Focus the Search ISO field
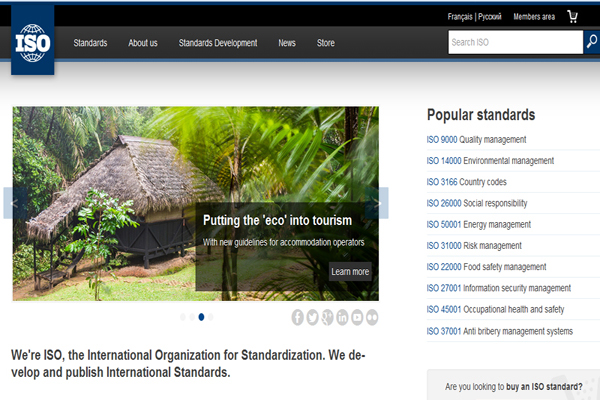 click(x=514, y=42)
